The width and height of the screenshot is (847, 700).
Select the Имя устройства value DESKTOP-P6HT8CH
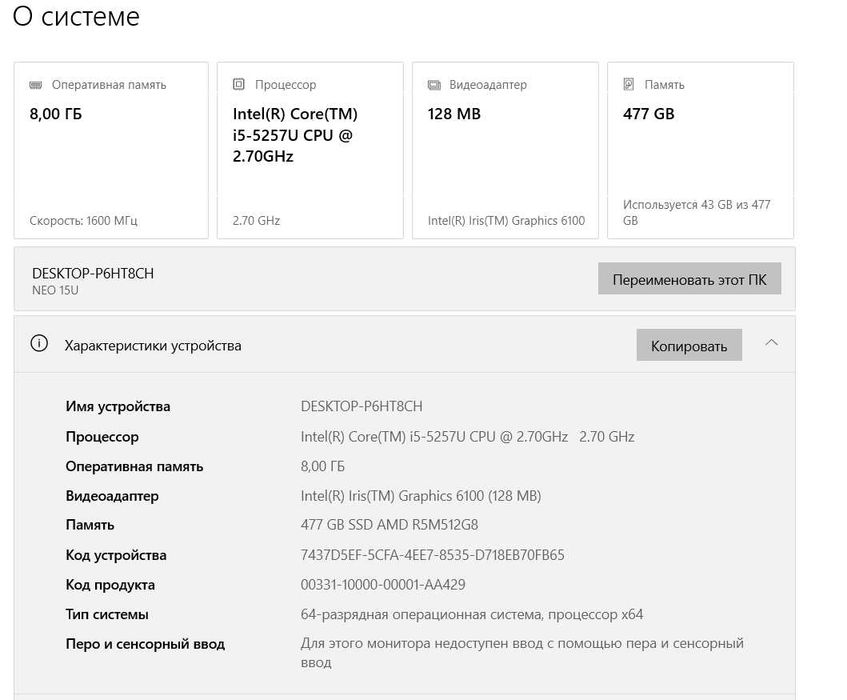361,406
